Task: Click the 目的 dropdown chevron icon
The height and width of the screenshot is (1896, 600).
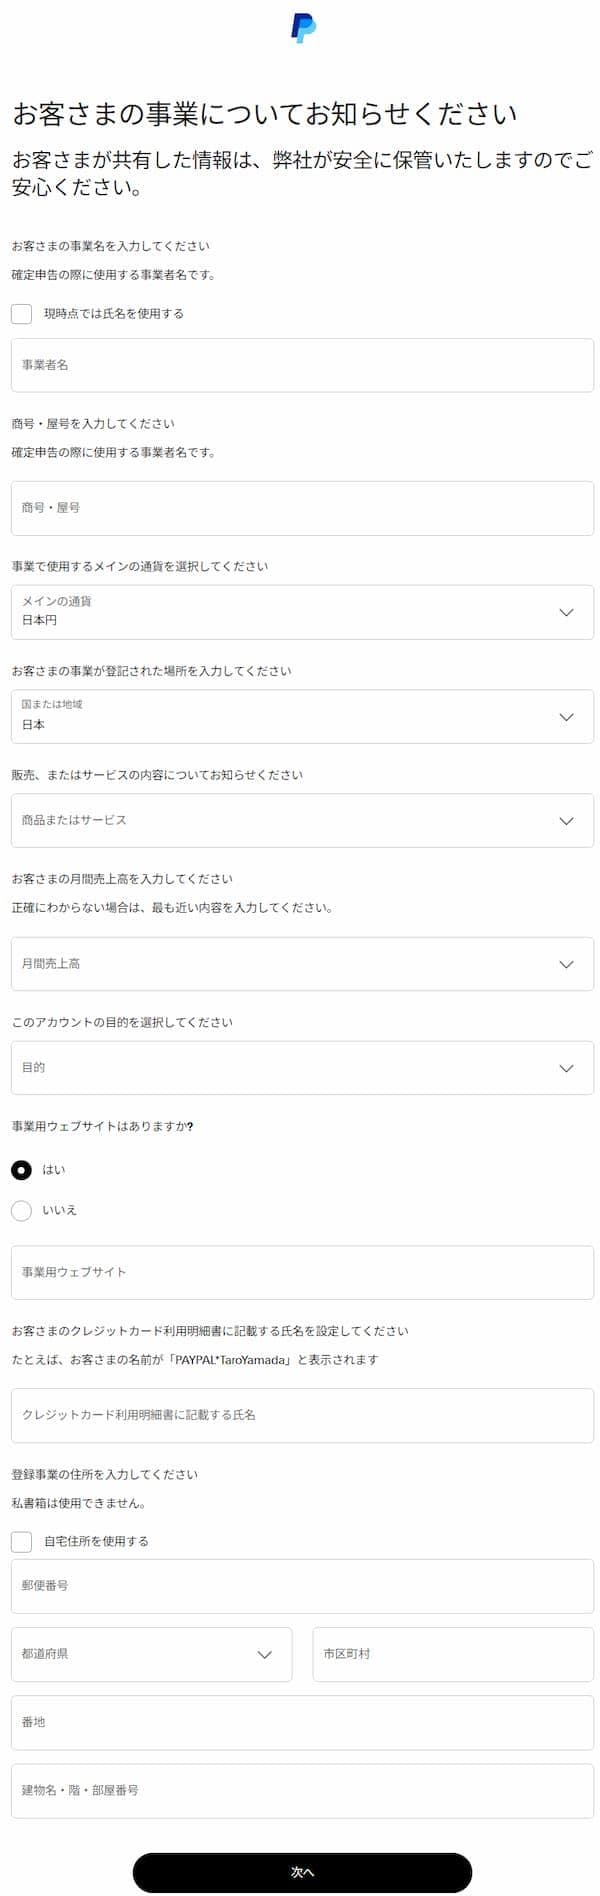Action: click(565, 1067)
